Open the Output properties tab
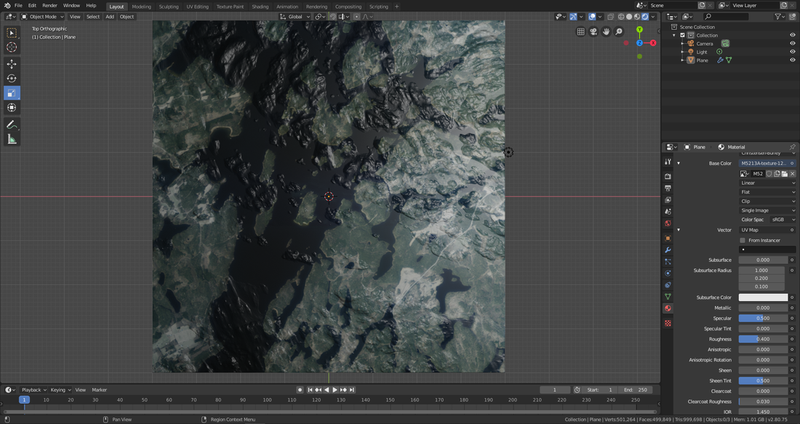Screen dimensions: 800x424 [x=668, y=188]
